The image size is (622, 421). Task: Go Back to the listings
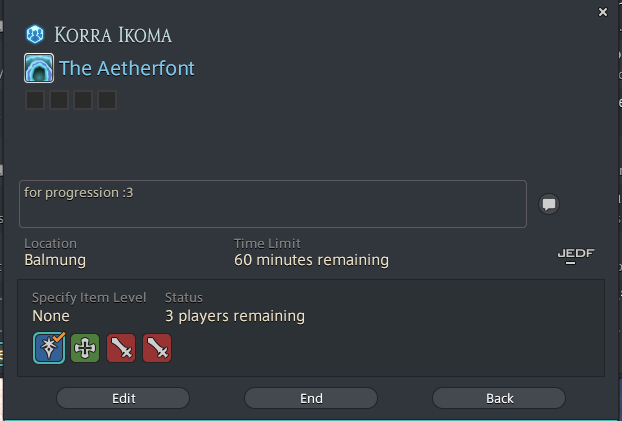click(499, 398)
